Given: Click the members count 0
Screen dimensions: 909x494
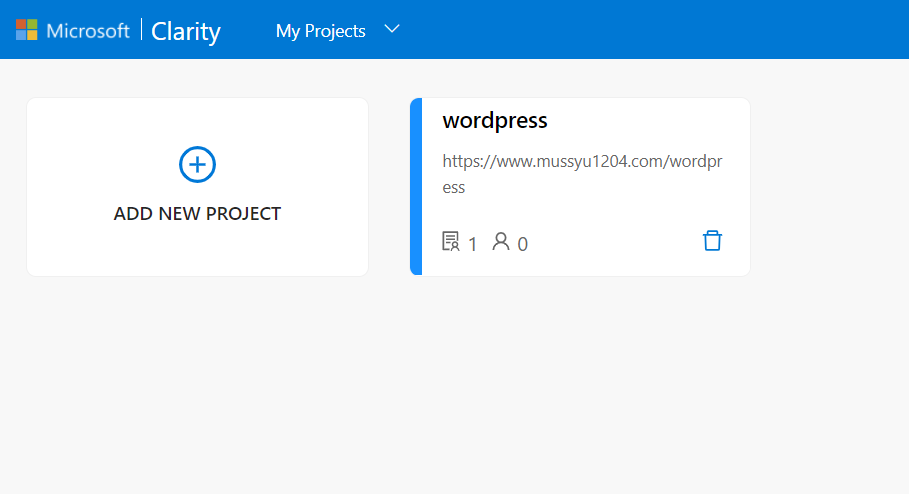Looking at the screenshot, I should [522, 245].
